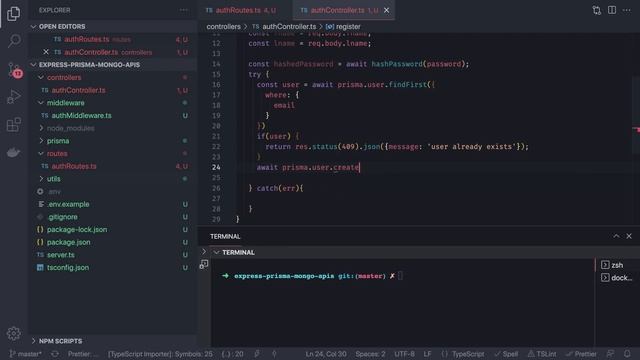Click TSLint status item

pos(542,354)
